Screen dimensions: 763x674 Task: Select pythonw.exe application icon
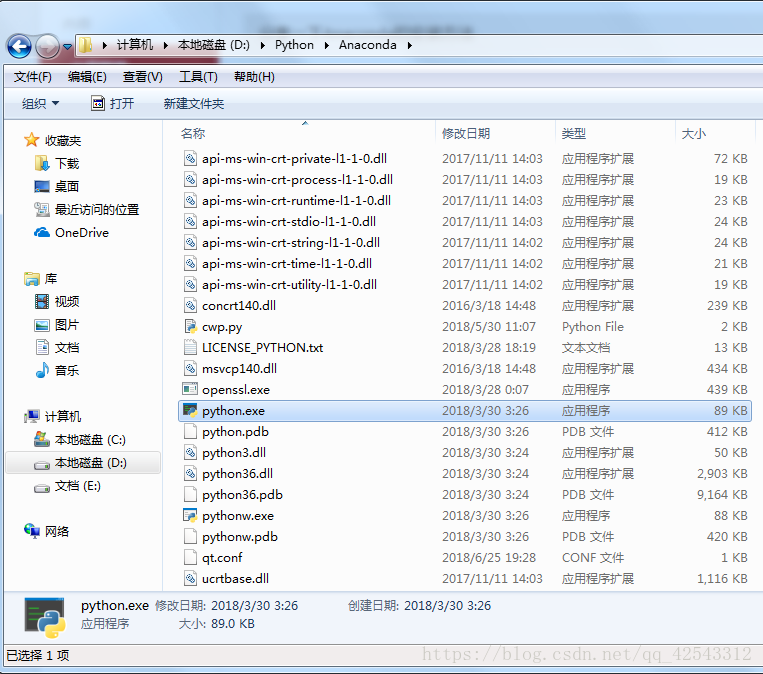(190, 515)
